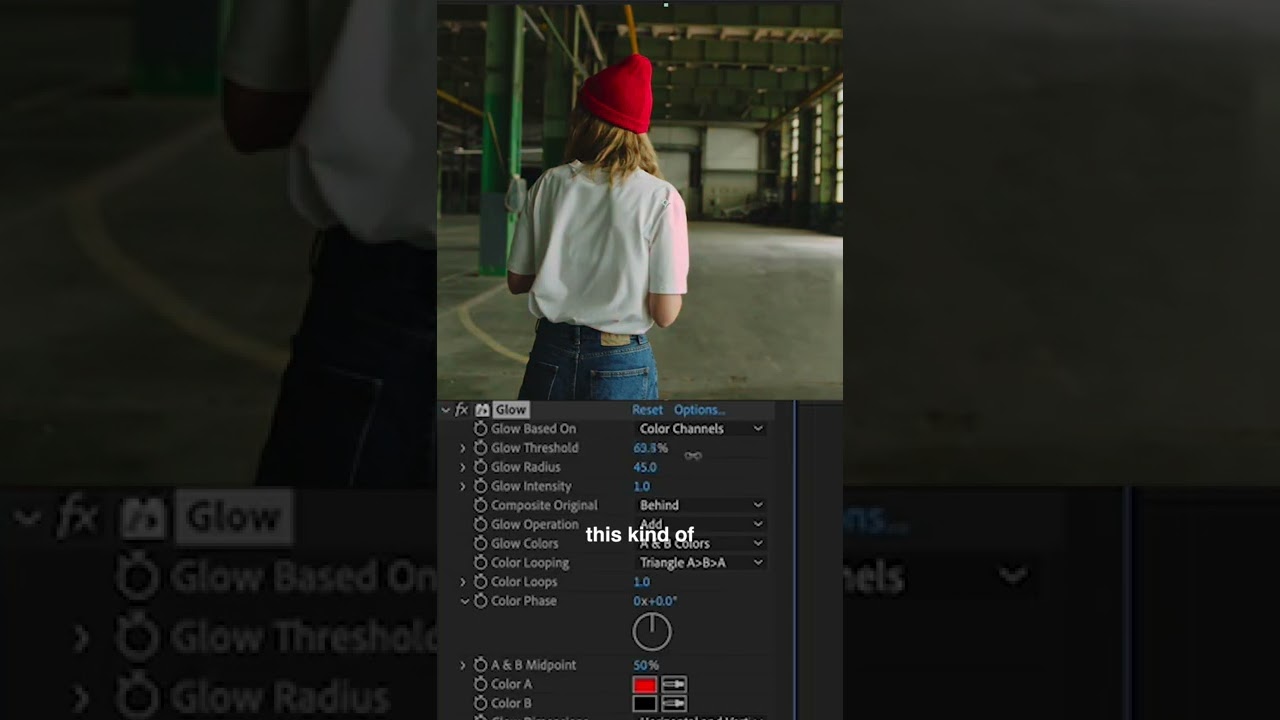1280x720 pixels.
Task: Open the Glow effect Options
Action: (x=699, y=410)
